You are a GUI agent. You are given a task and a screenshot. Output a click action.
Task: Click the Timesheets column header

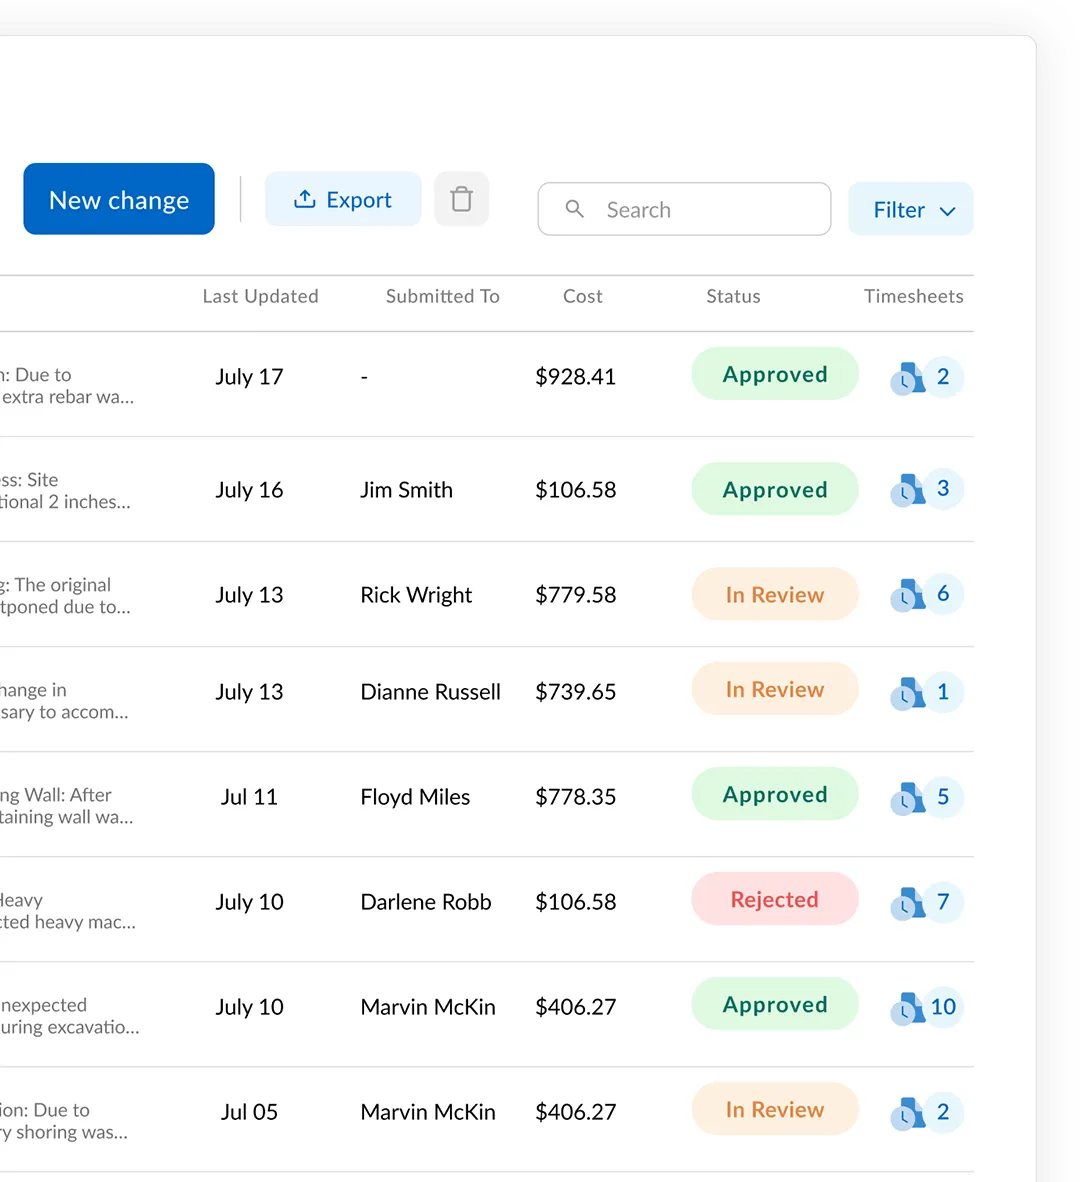913,296
